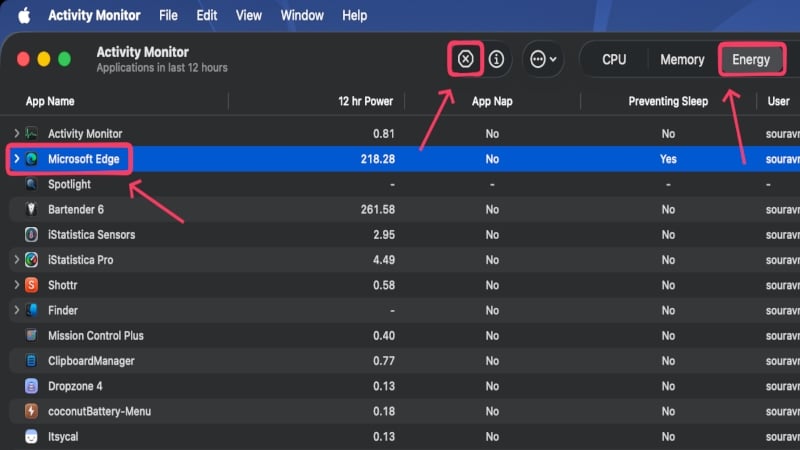The height and width of the screenshot is (450, 800).
Task: Switch to the CPU tab
Action: pyautogui.click(x=614, y=60)
